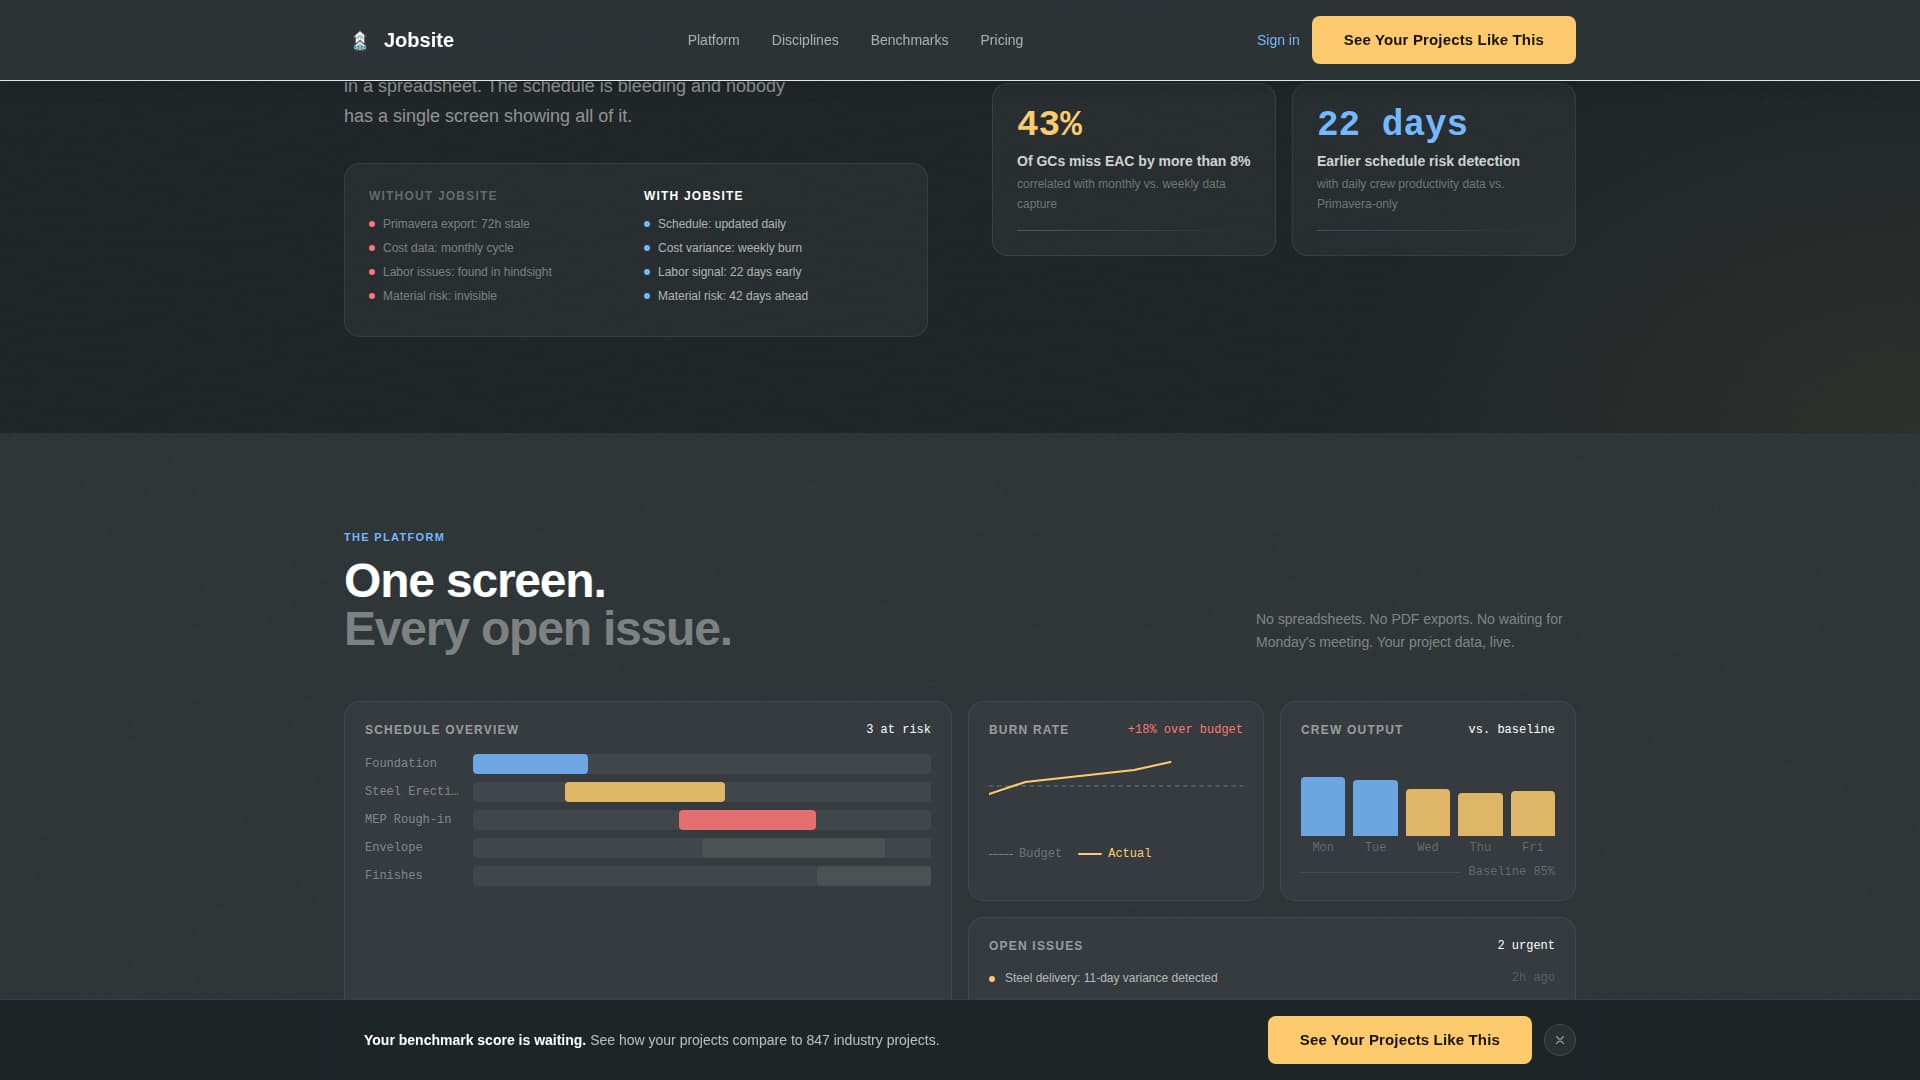Select the blue Foundation schedule bar
Screen dimensions: 1920x1080
530,764
